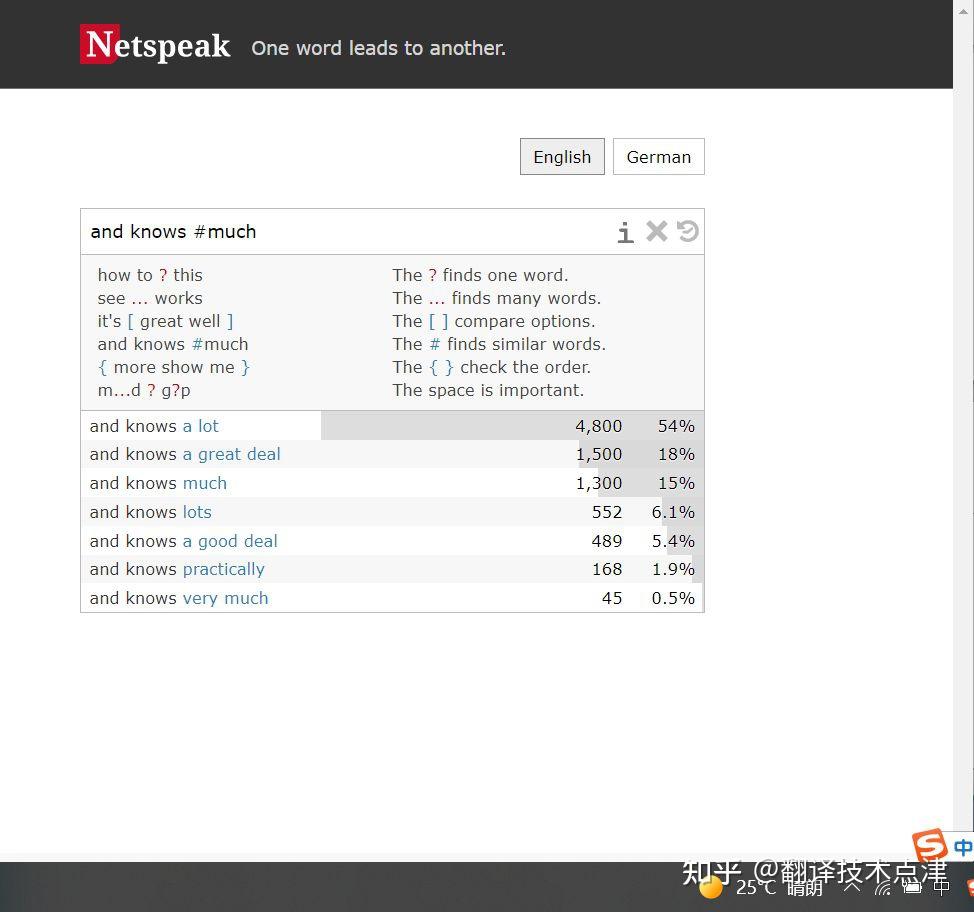Click the Netspeak logo
Viewport: 974px width, 912px height.
click(x=155, y=44)
